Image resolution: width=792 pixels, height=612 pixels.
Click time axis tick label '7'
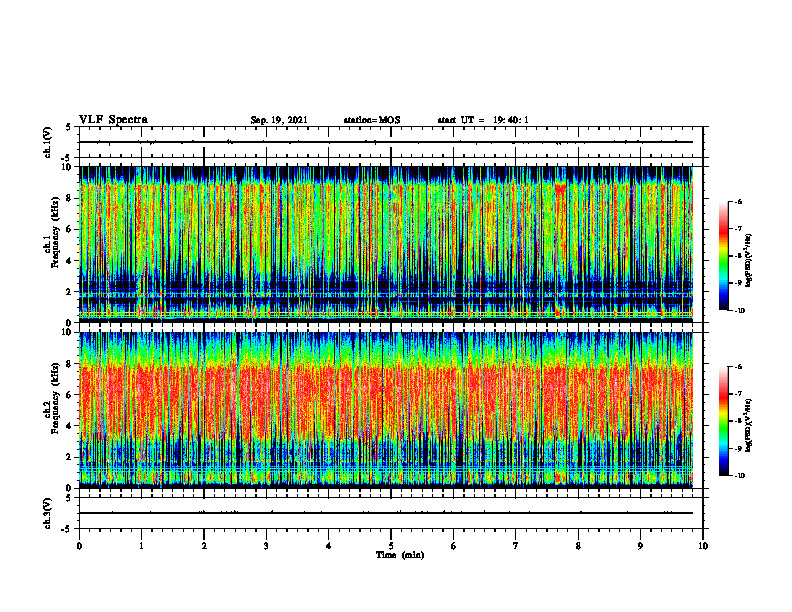point(516,546)
